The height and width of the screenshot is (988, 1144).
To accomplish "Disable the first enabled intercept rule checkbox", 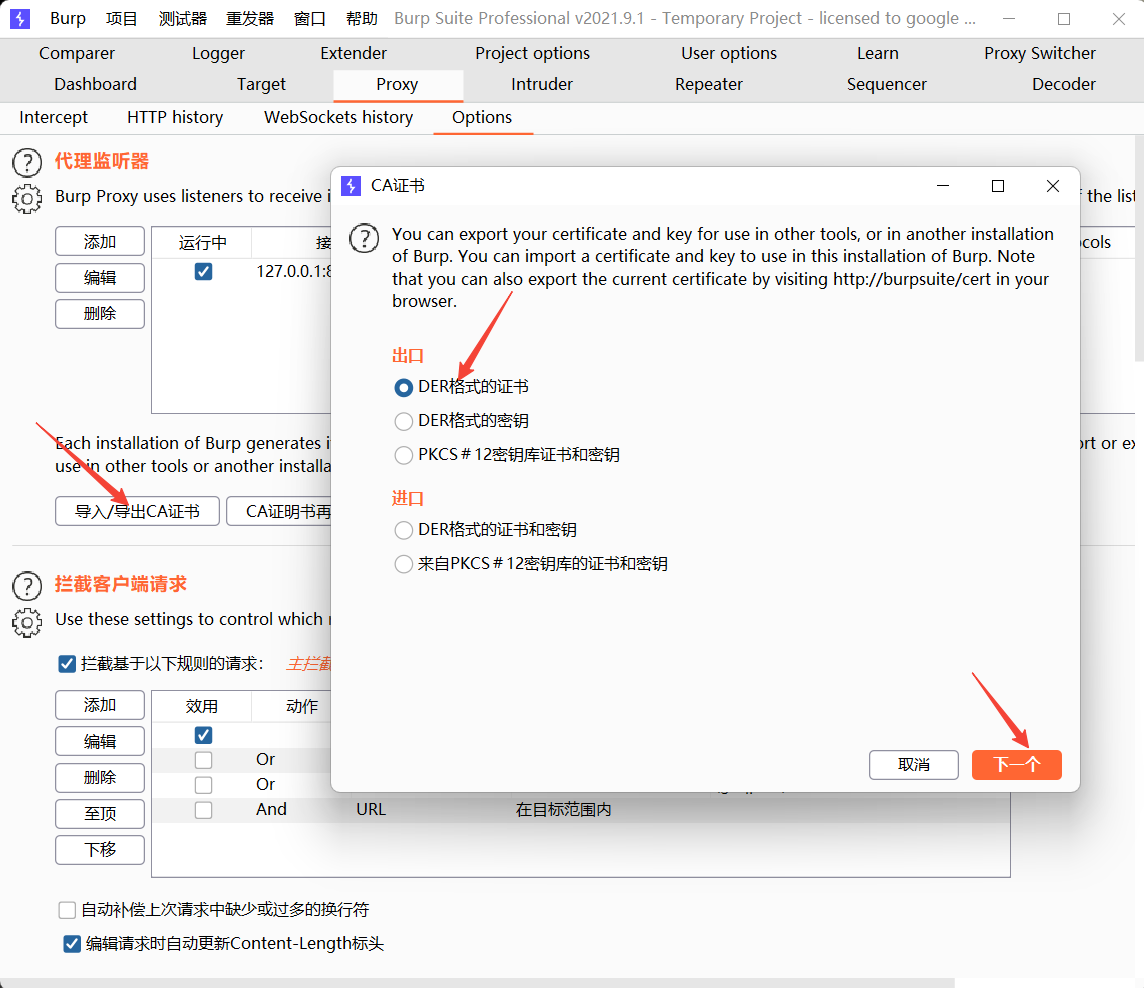I will coord(204,735).
